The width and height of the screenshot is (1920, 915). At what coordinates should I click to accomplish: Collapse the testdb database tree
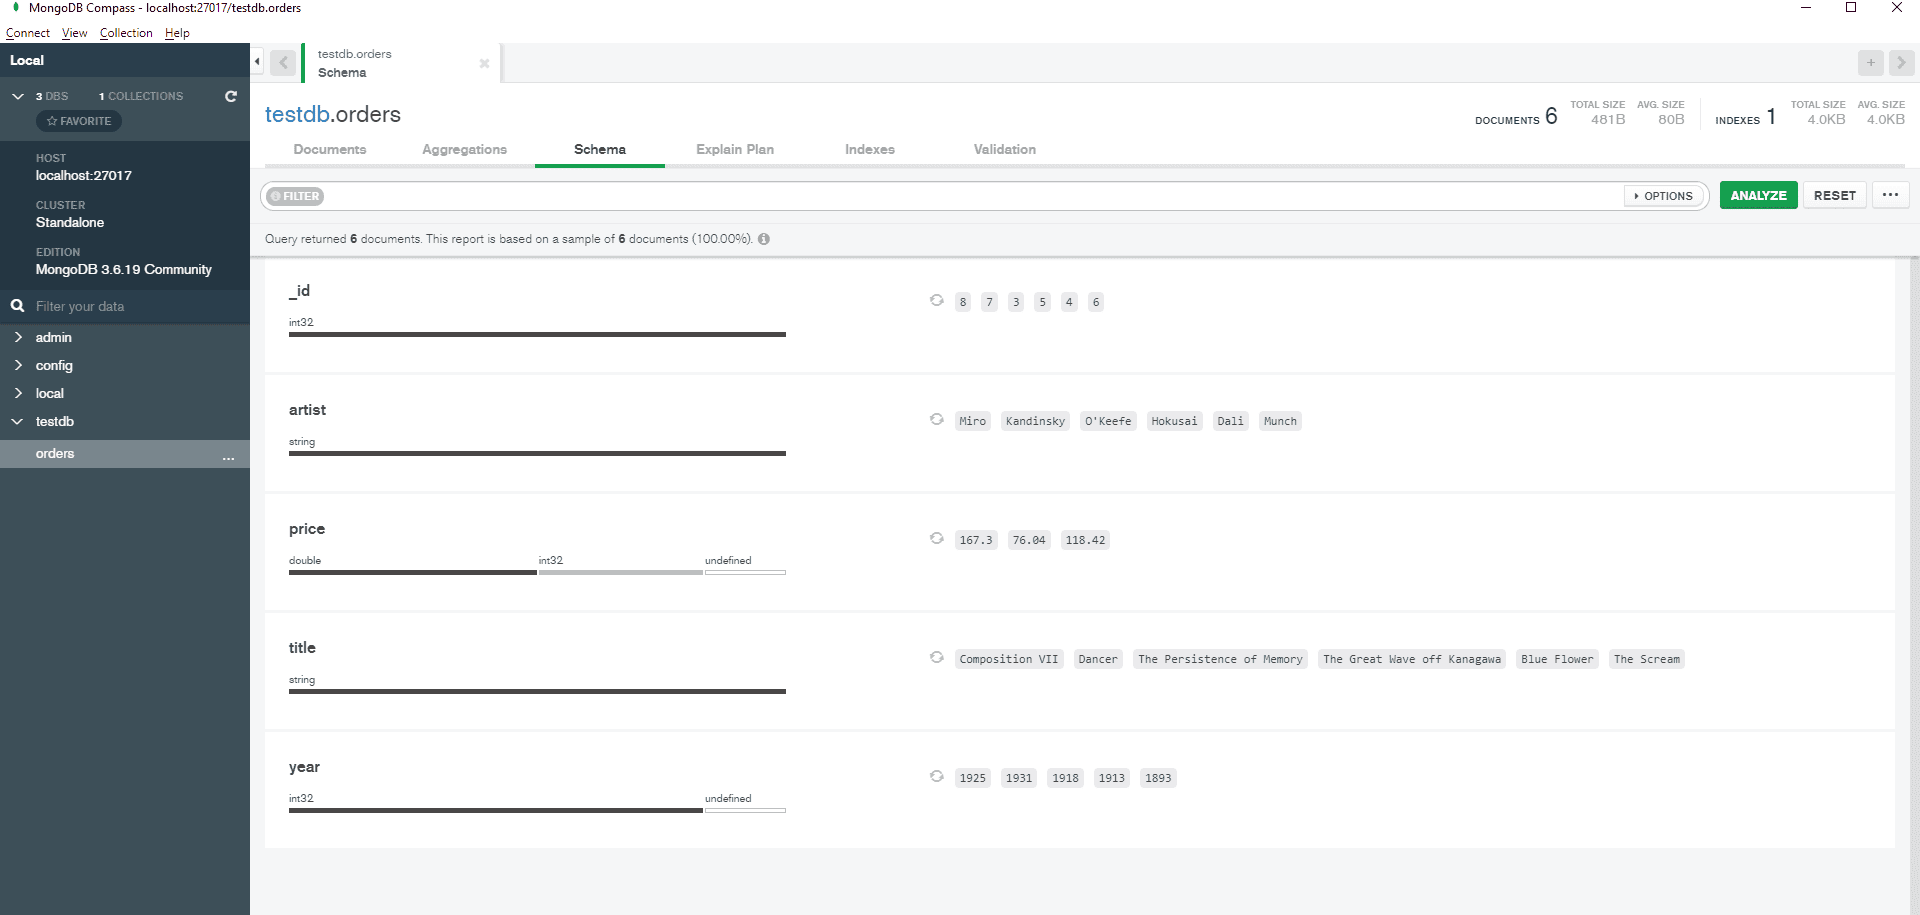[x=18, y=422]
